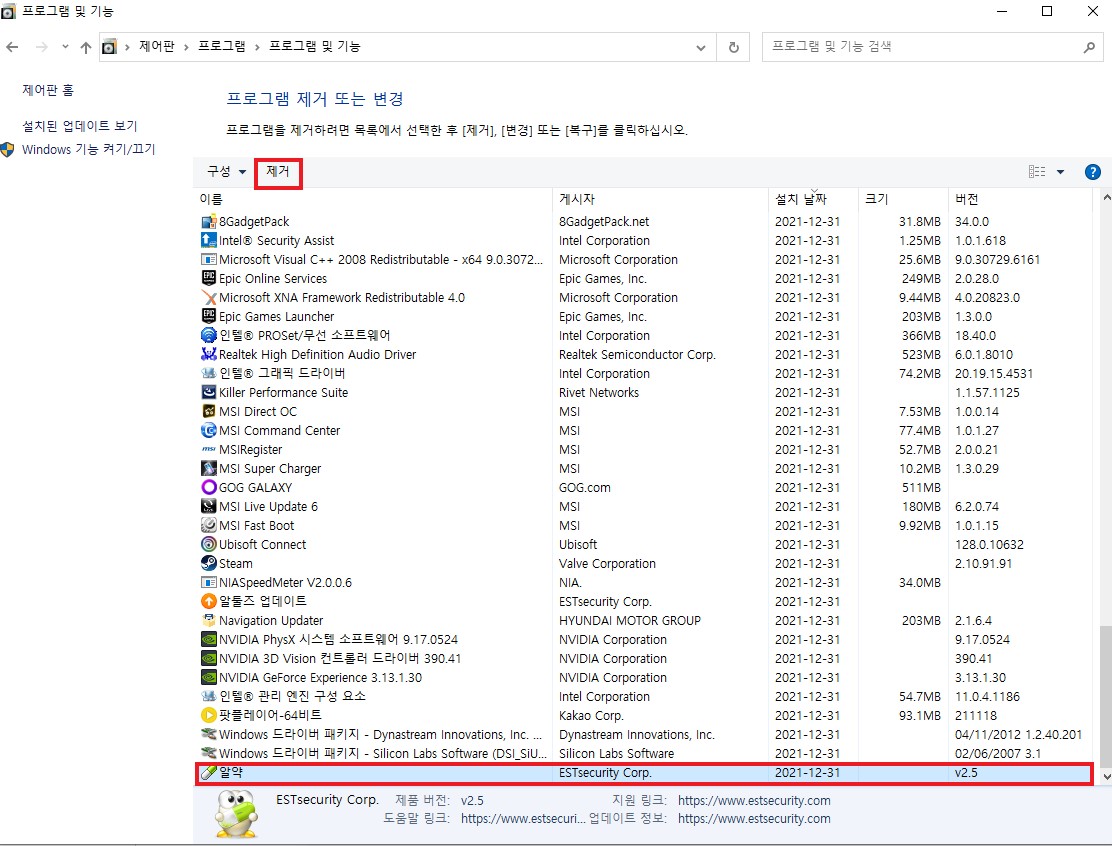Click the 8GadgetPack program icon
The height and width of the screenshot is (846, 1112).
(208, 222)
